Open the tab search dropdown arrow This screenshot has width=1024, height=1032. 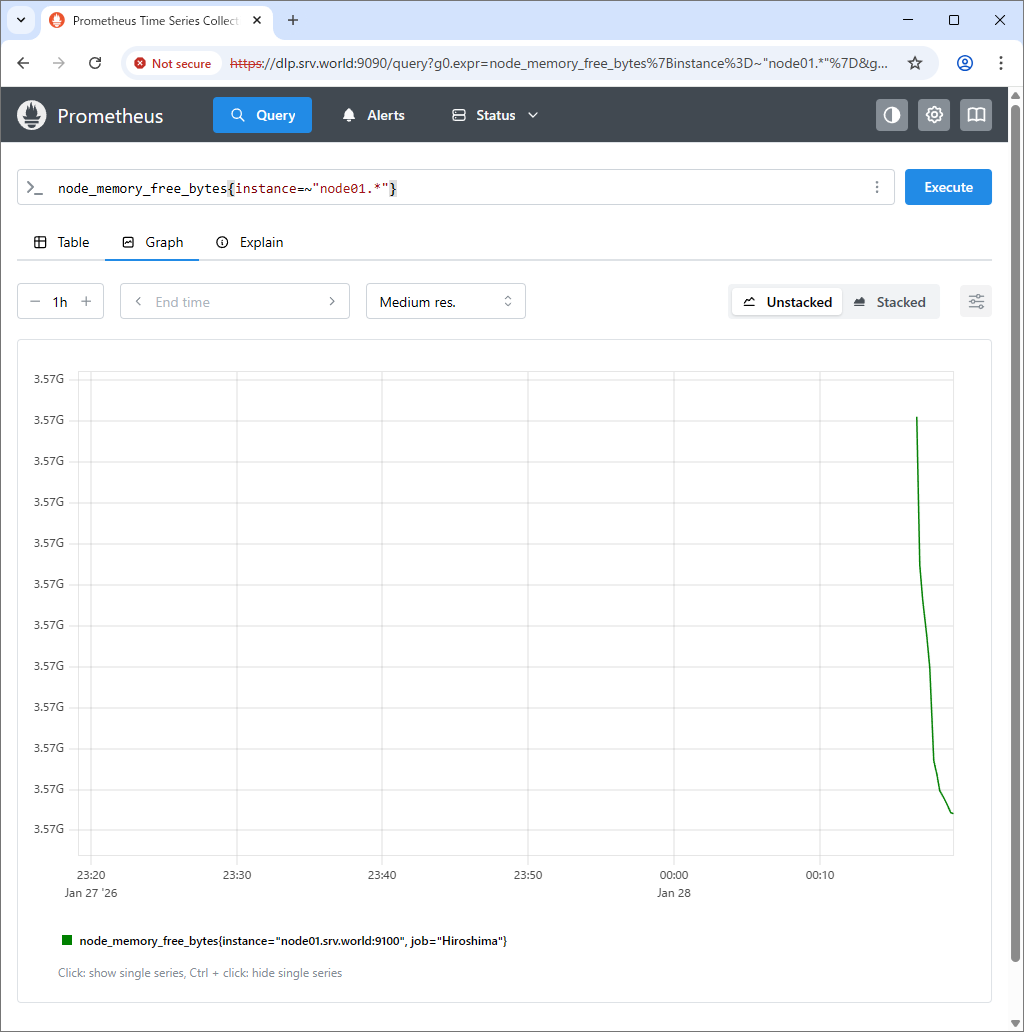point(21,20)
